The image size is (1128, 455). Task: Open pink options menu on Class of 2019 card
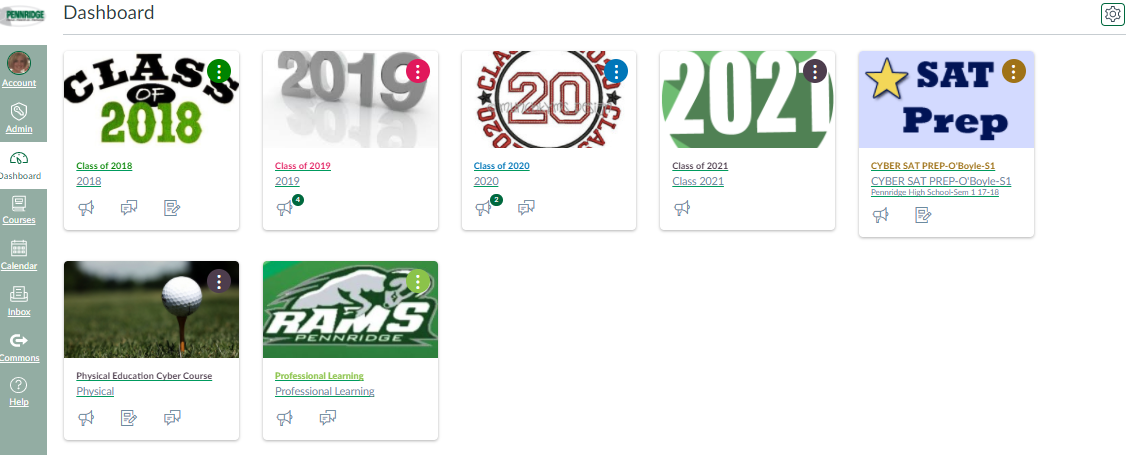pos(418,71)
